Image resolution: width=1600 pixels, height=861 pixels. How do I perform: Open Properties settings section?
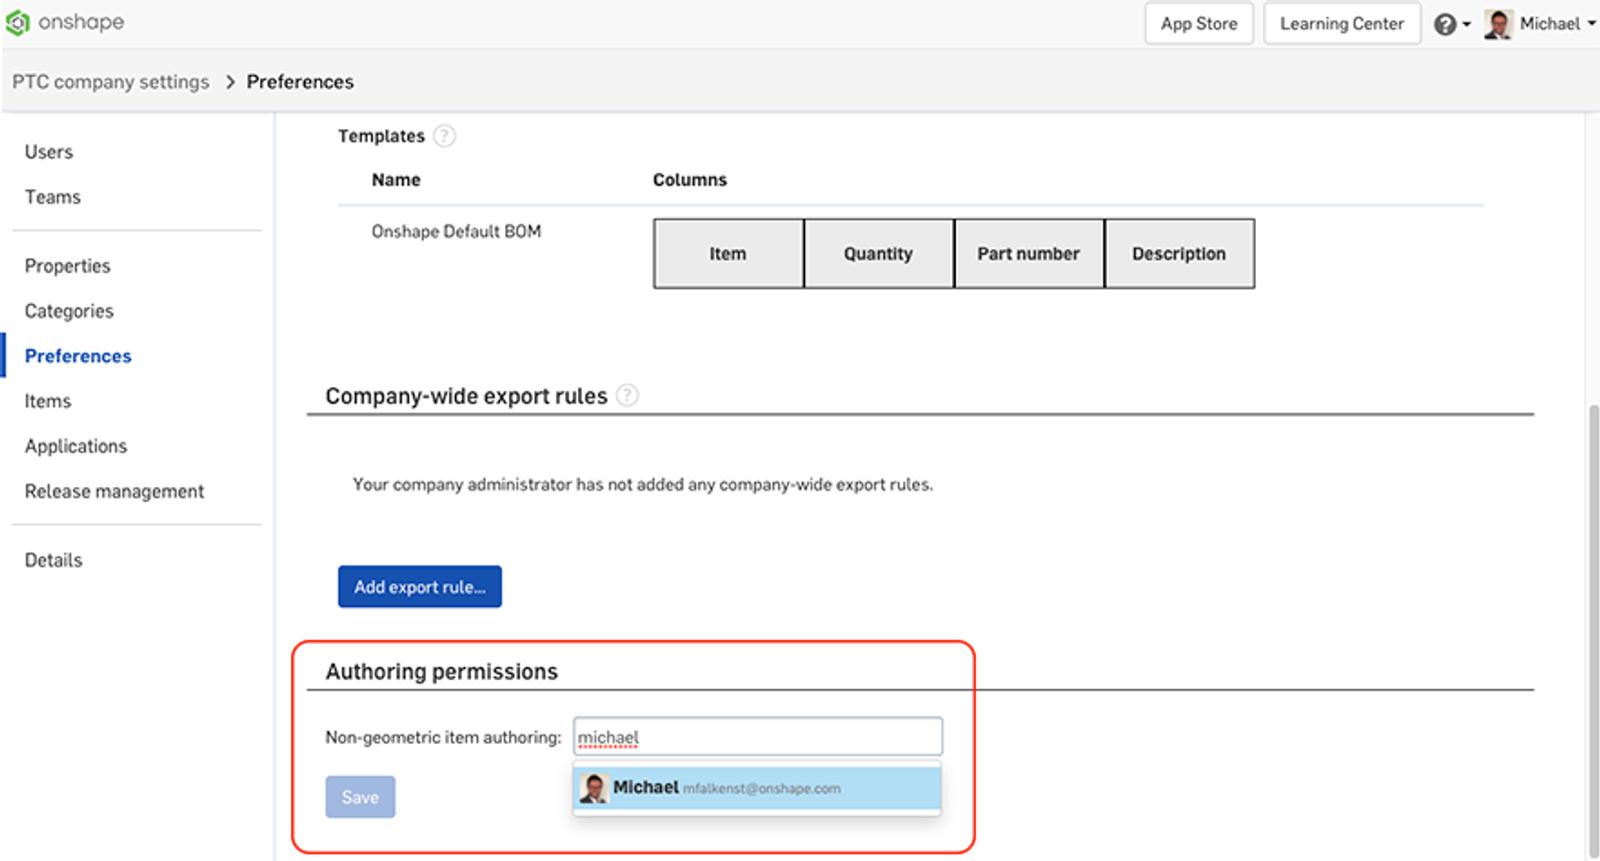[67, 266]
